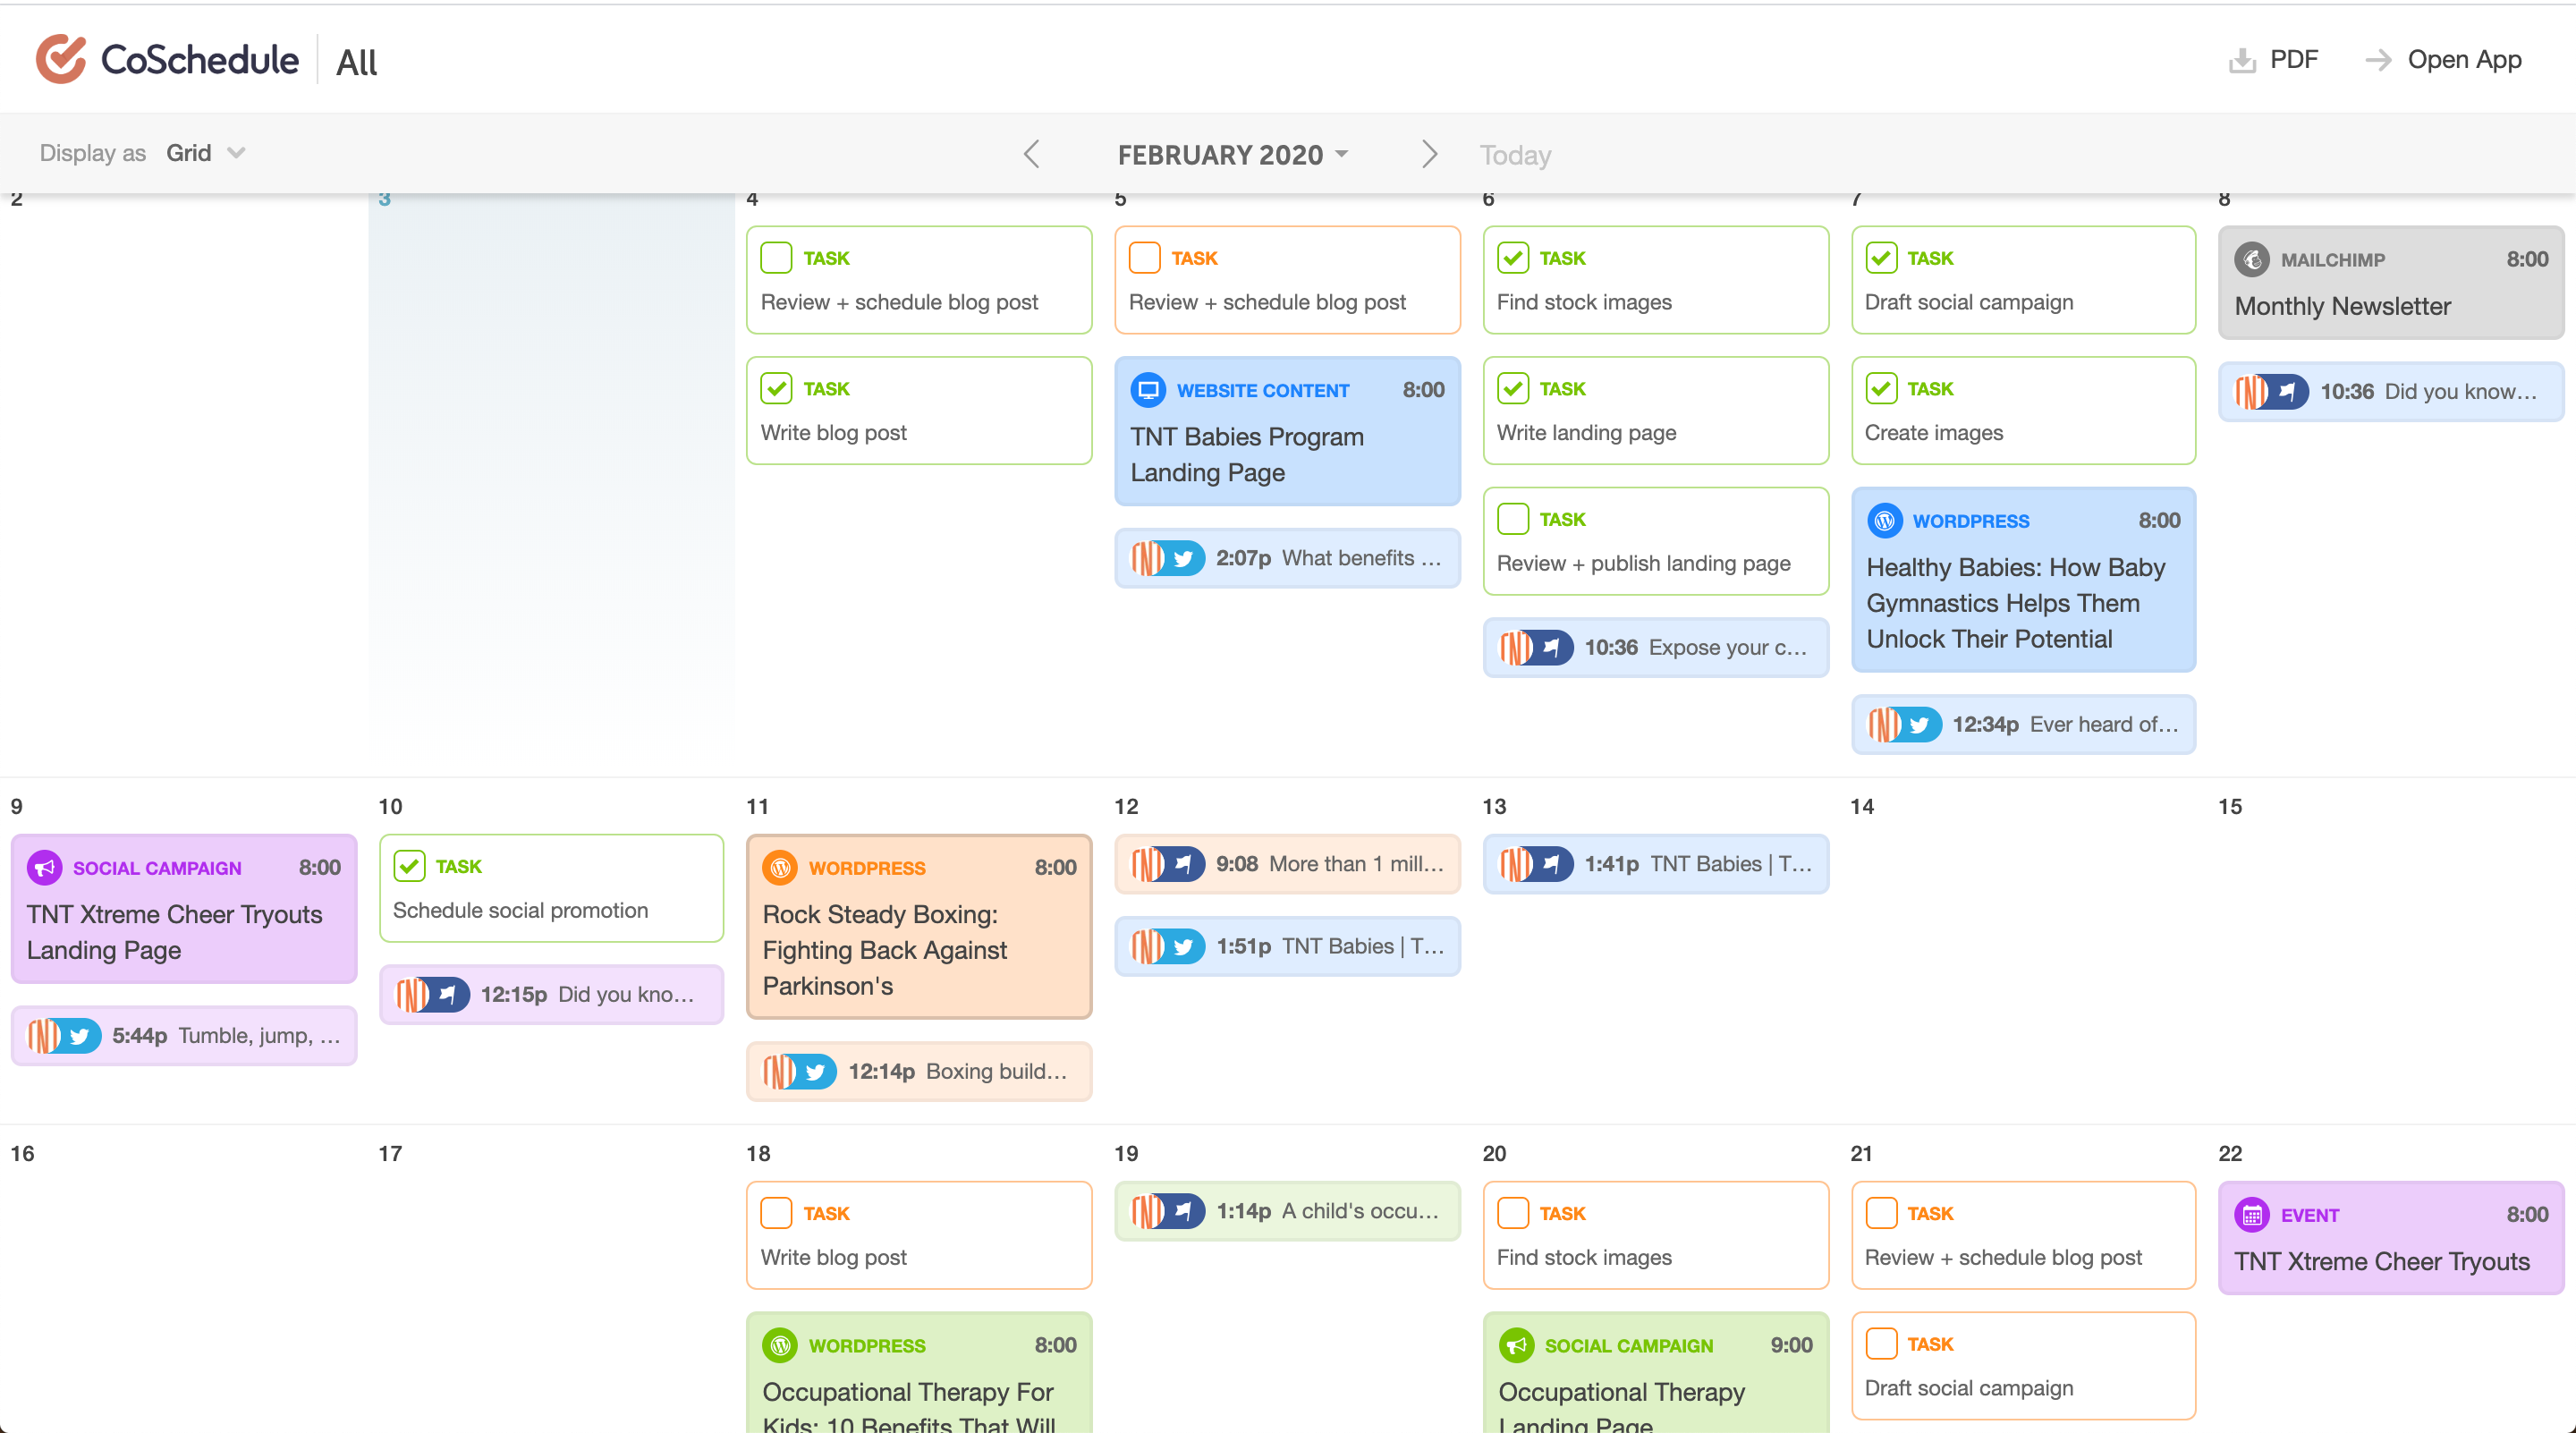2576x1433 pixels.
Task: Click the CoSchedule wordmark text
Action: point(199,60)
